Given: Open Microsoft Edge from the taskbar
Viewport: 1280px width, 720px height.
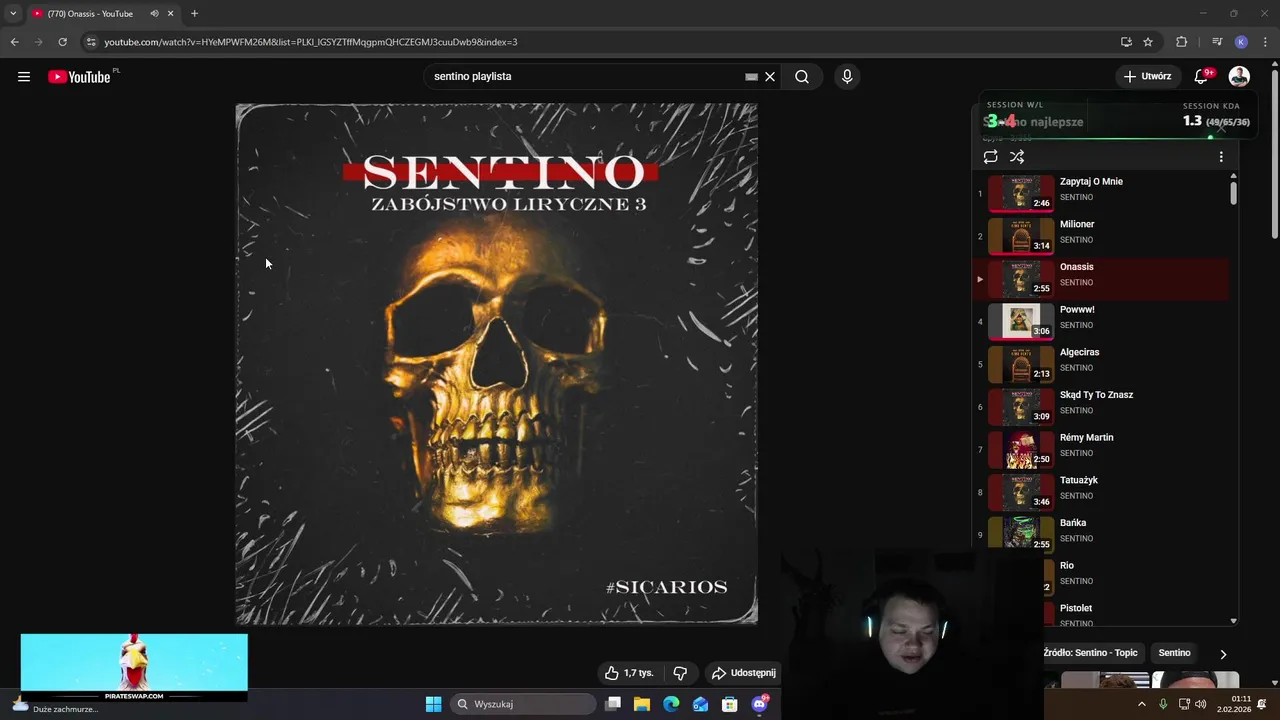Looking at the screenshot, I should pos(671,704).
